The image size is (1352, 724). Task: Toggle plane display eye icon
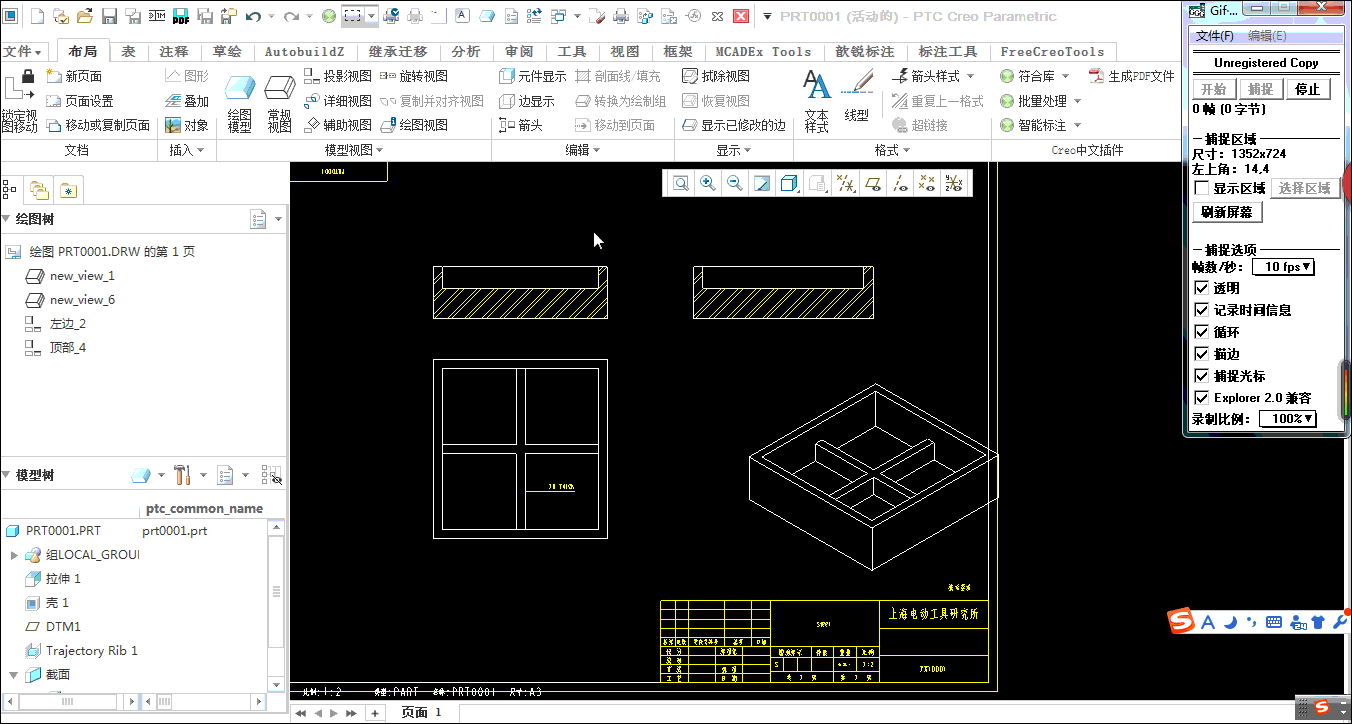872,183
